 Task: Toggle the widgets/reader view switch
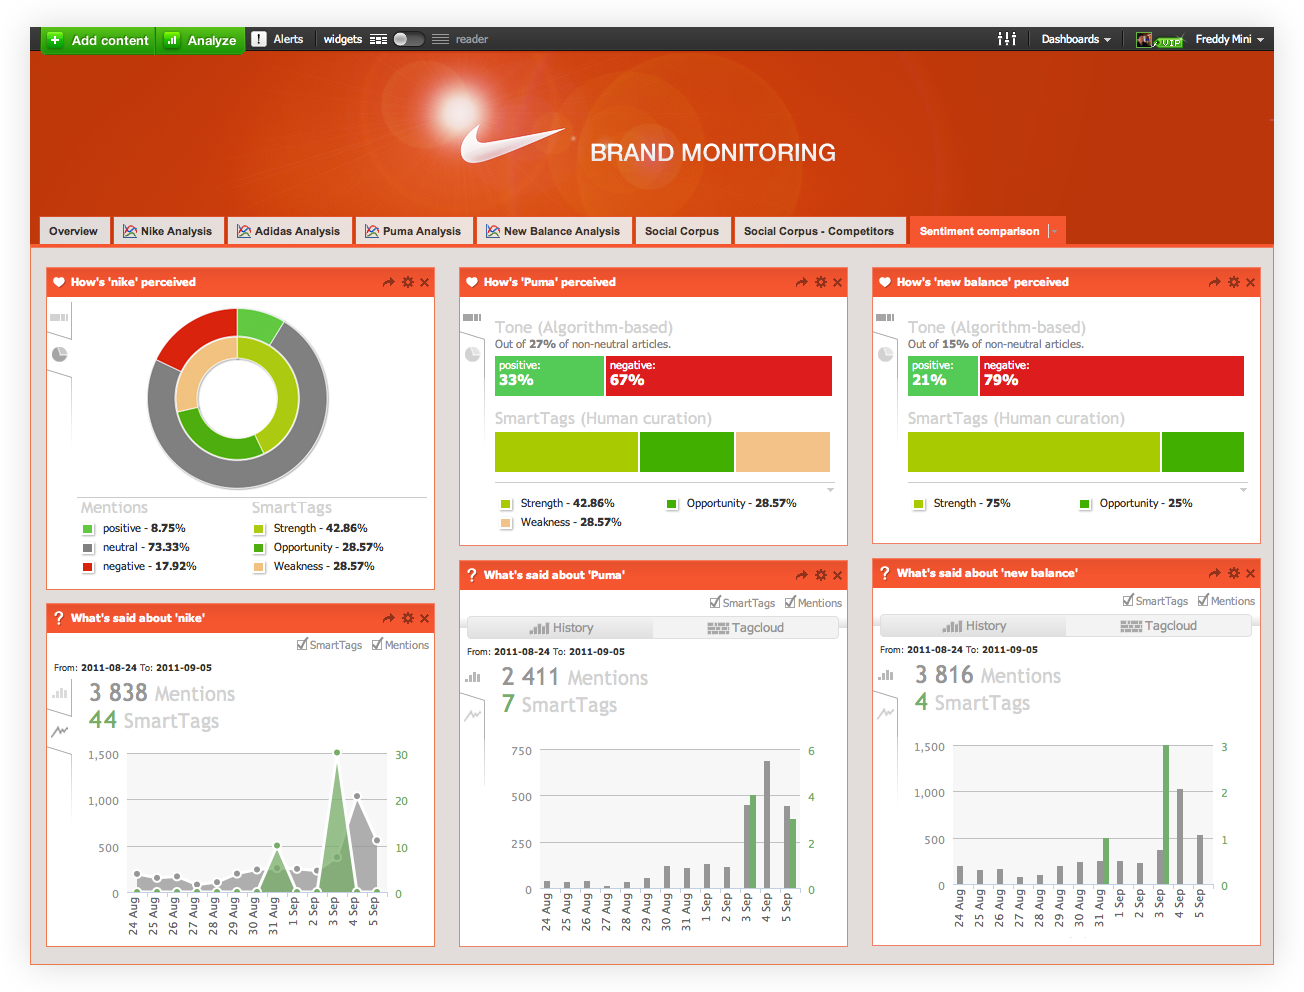click(408, 39)
